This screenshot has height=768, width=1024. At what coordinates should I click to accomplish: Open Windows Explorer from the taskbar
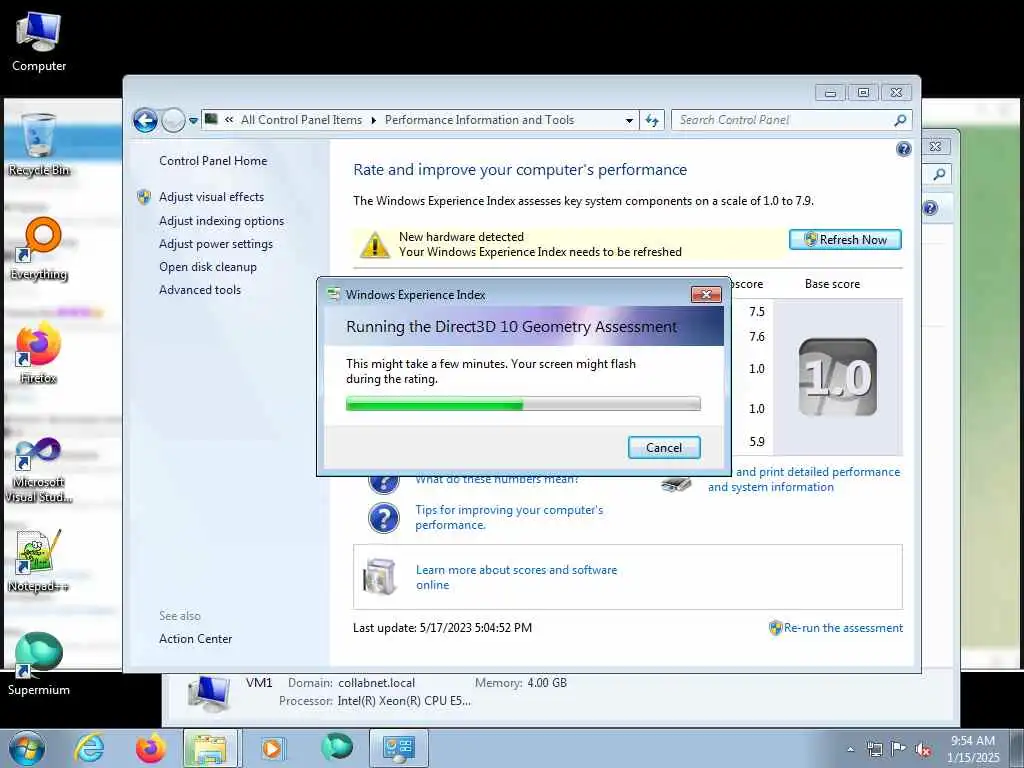tap(210, 748)
